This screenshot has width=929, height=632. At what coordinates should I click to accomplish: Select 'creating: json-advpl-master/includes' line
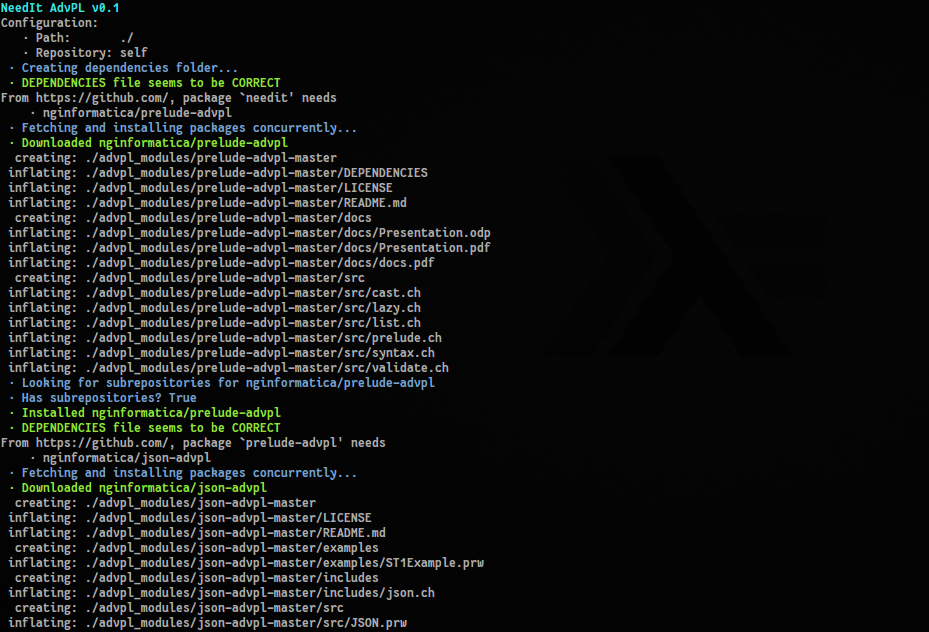pyautogui.click(x=197, y=578)
